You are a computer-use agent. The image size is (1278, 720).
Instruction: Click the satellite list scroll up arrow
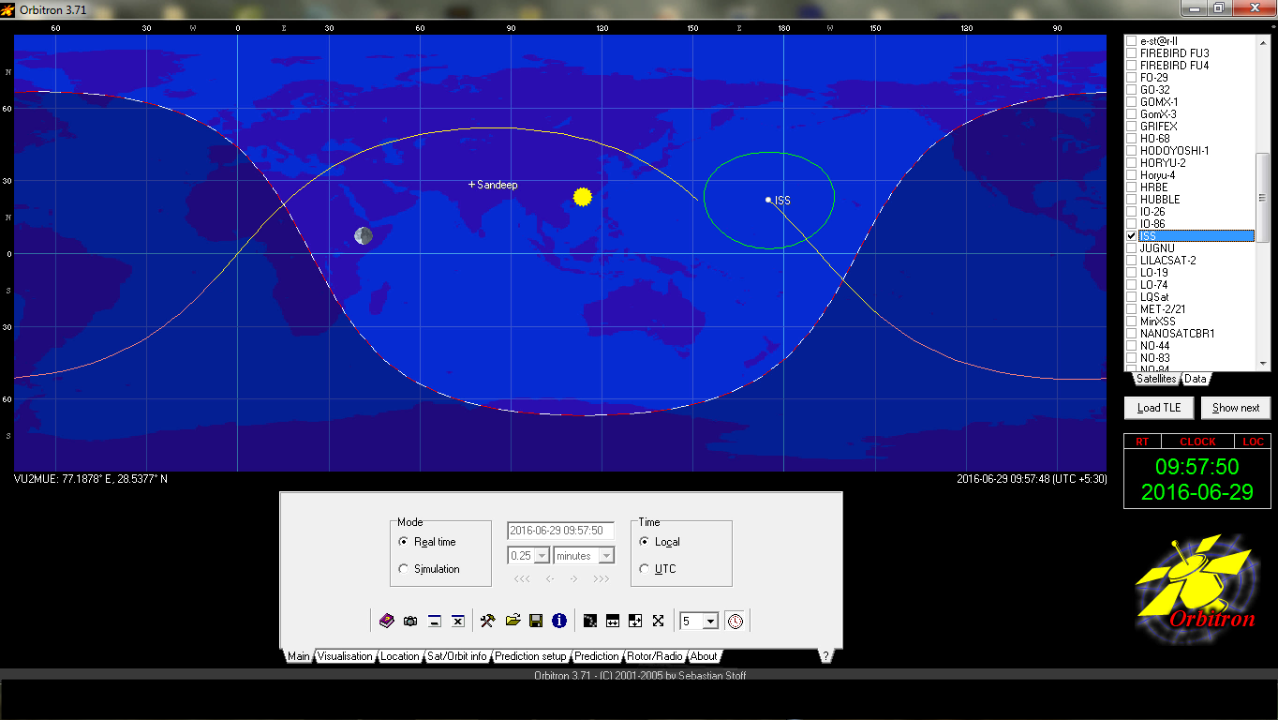coord(1263,41)
